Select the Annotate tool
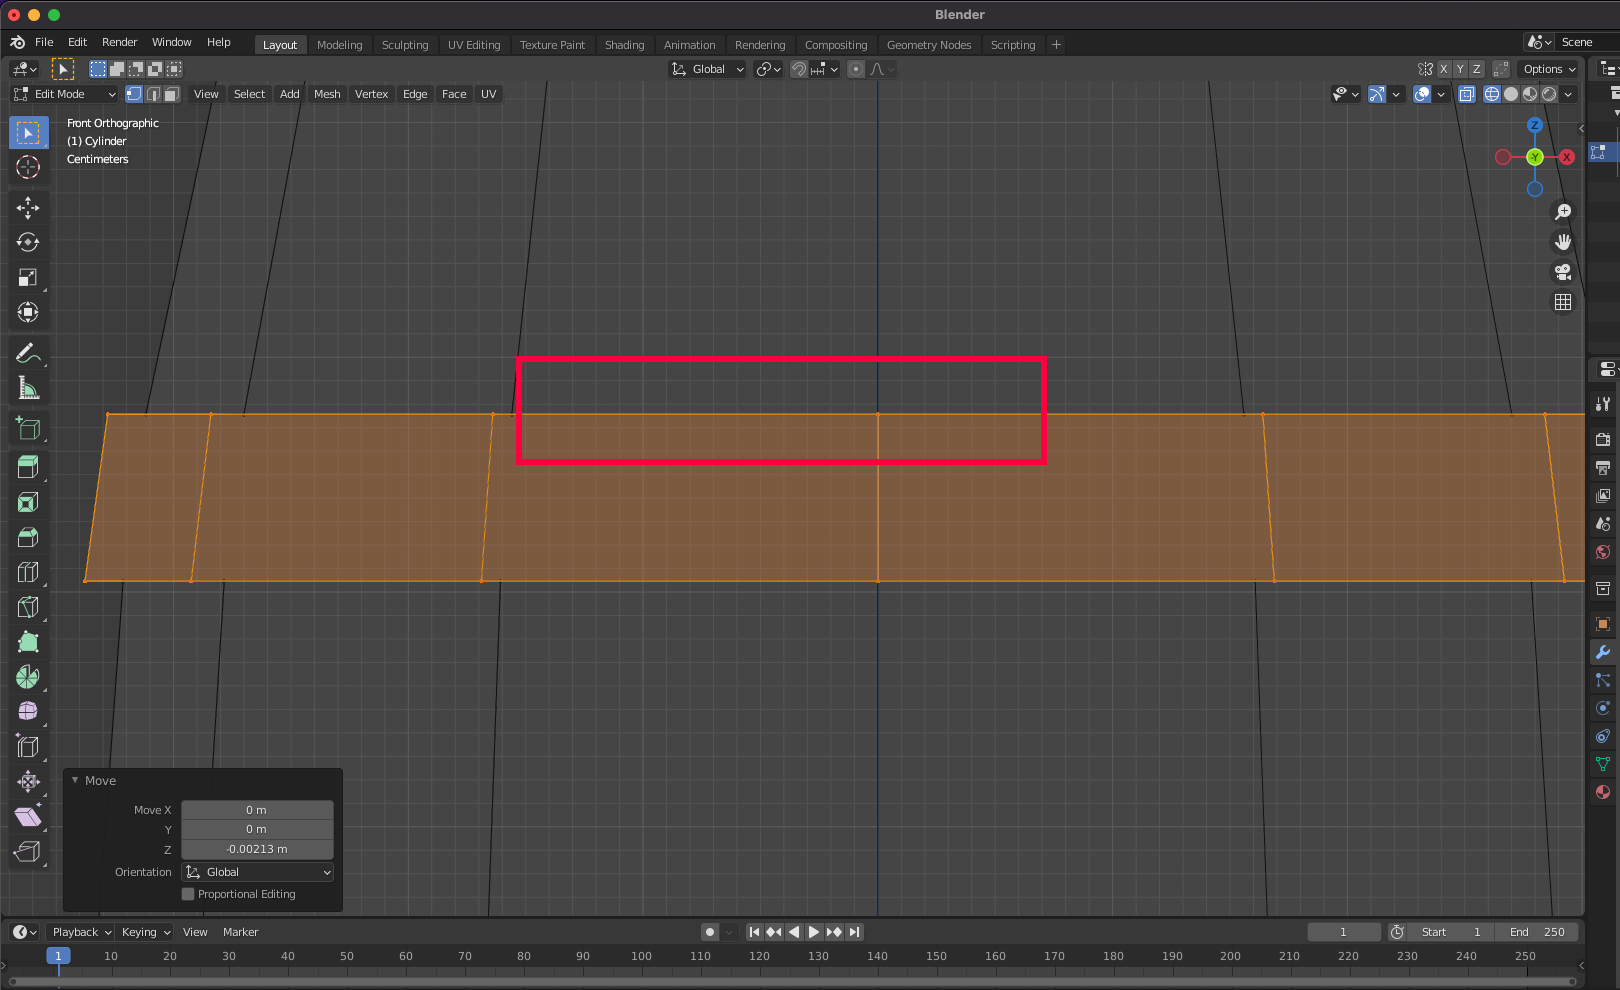The width and height of the screenshot is (1620, 990). click(x=28, y=352)
